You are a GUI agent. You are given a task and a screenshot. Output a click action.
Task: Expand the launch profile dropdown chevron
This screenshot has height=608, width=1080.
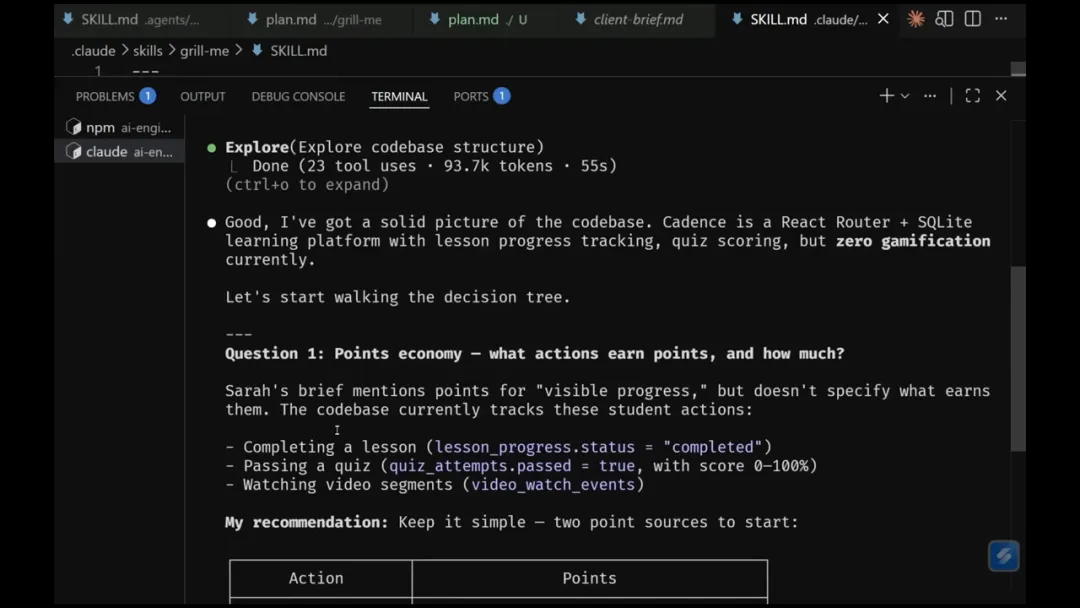905,96
